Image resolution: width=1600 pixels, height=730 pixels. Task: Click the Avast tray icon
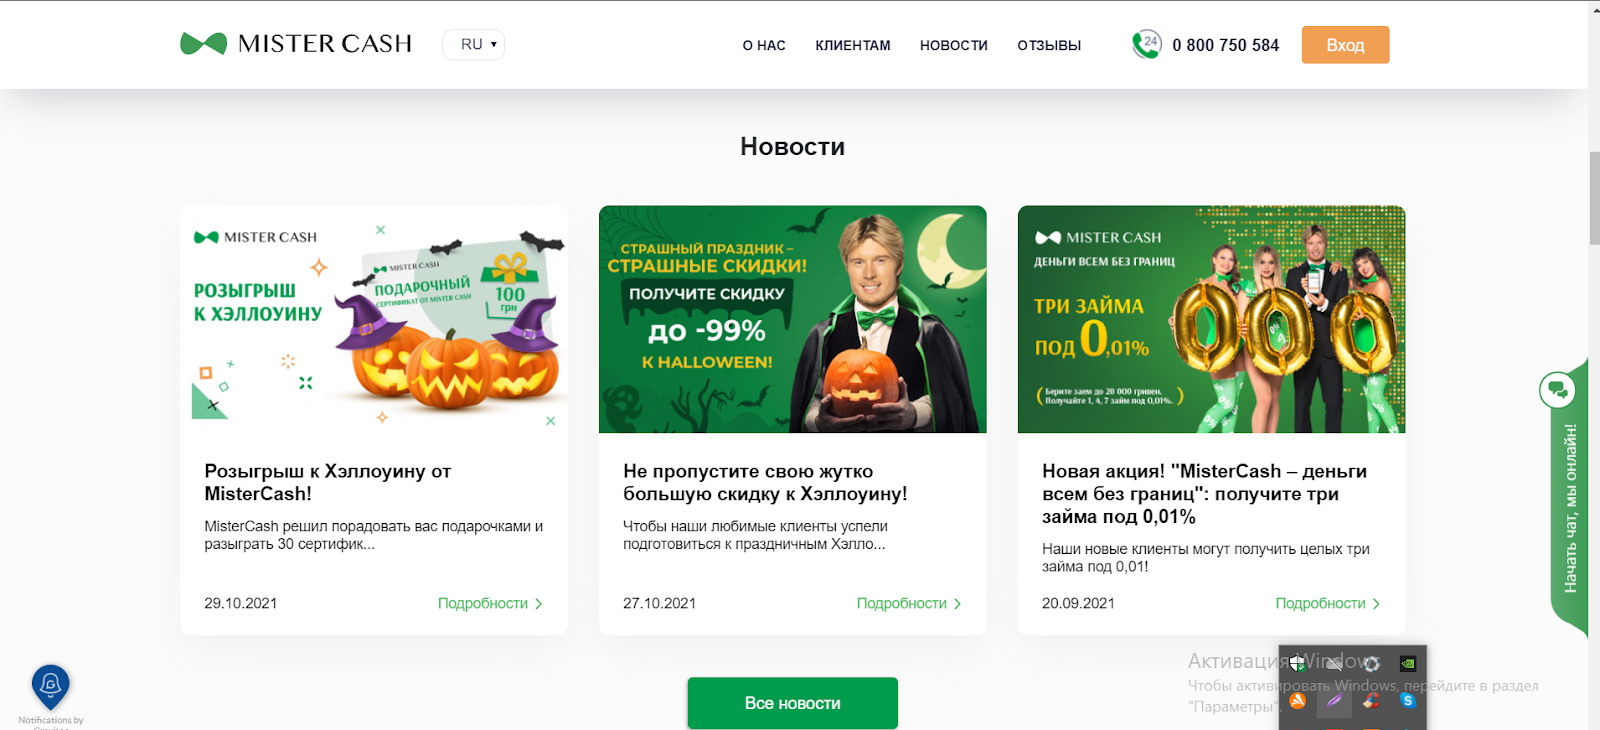(x=1297, y=700)
